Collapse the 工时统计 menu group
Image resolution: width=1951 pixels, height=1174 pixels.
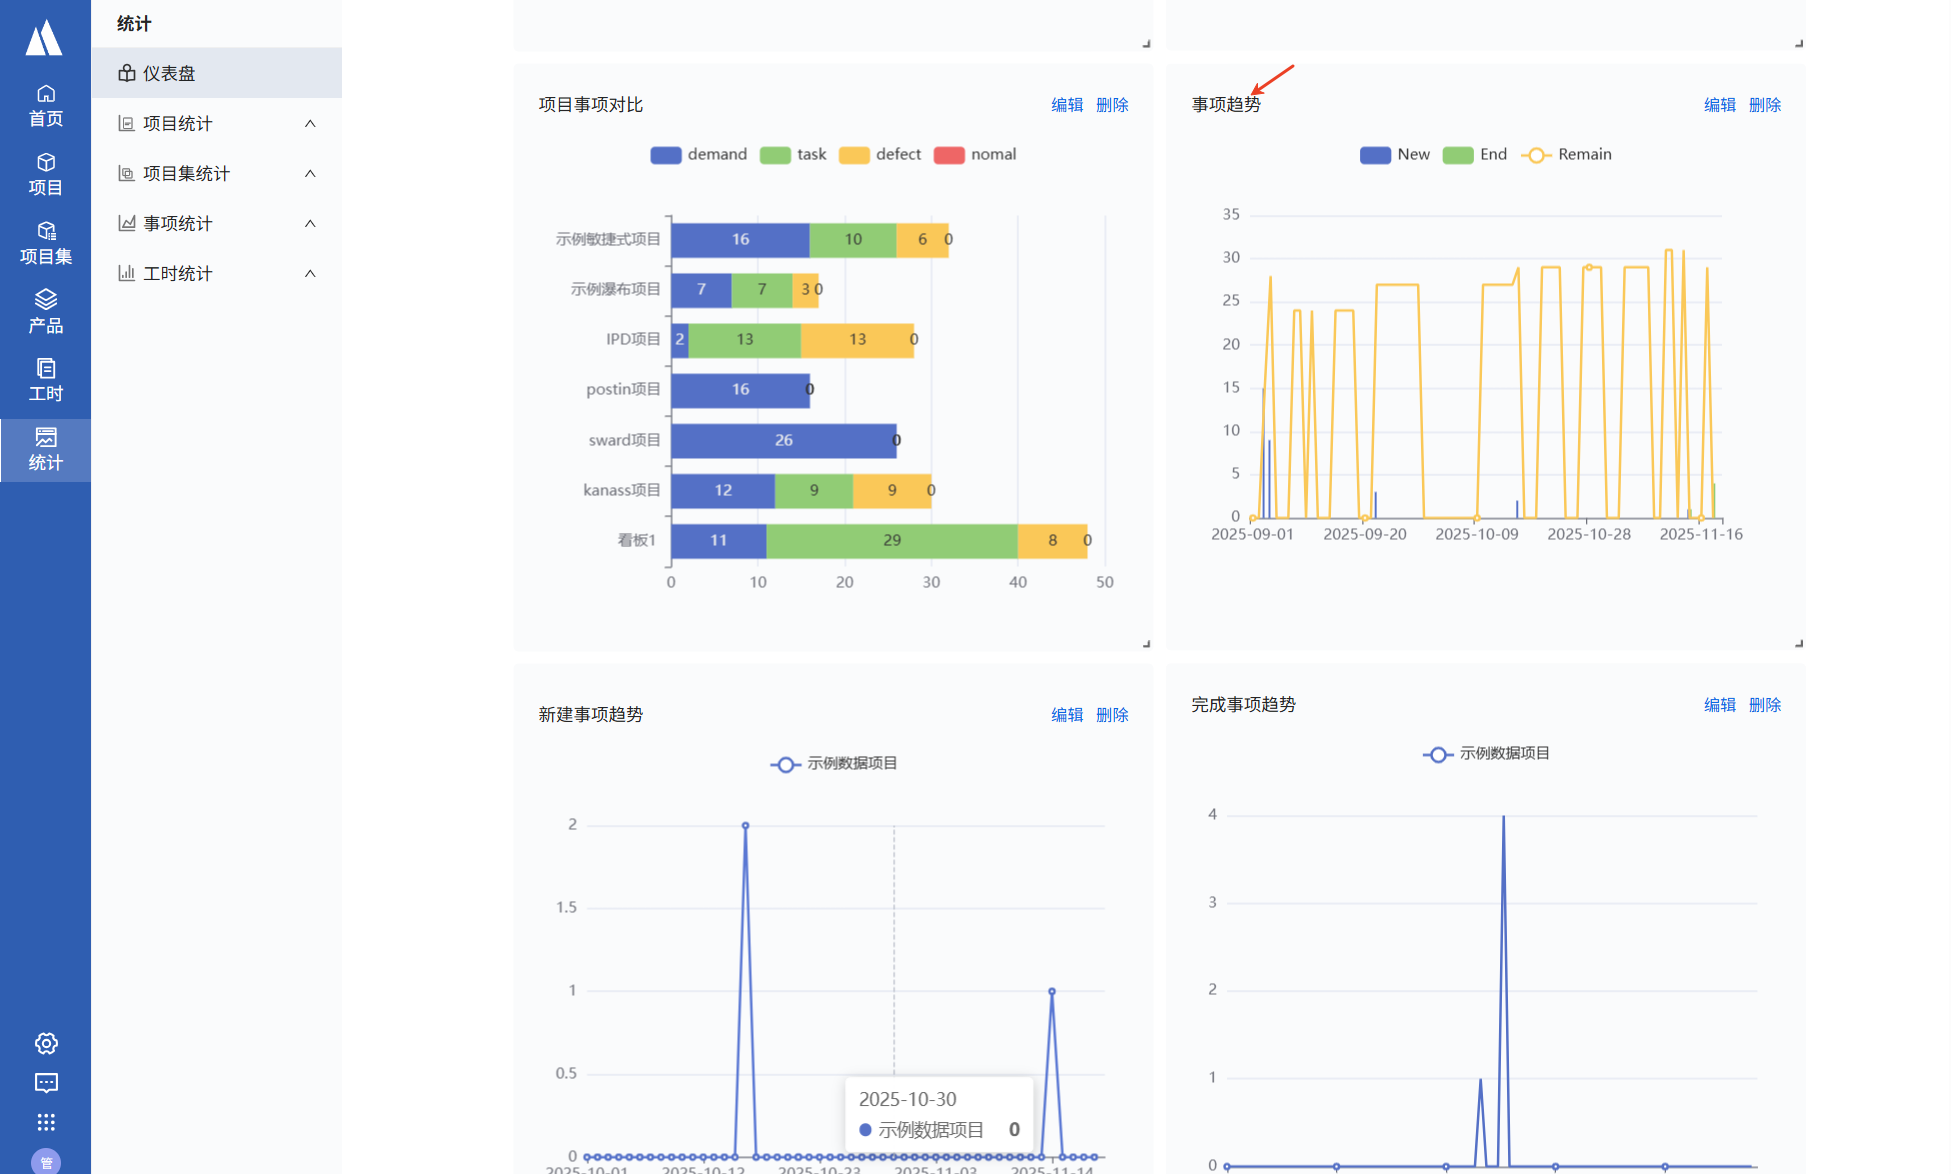(x=310, y=274)
